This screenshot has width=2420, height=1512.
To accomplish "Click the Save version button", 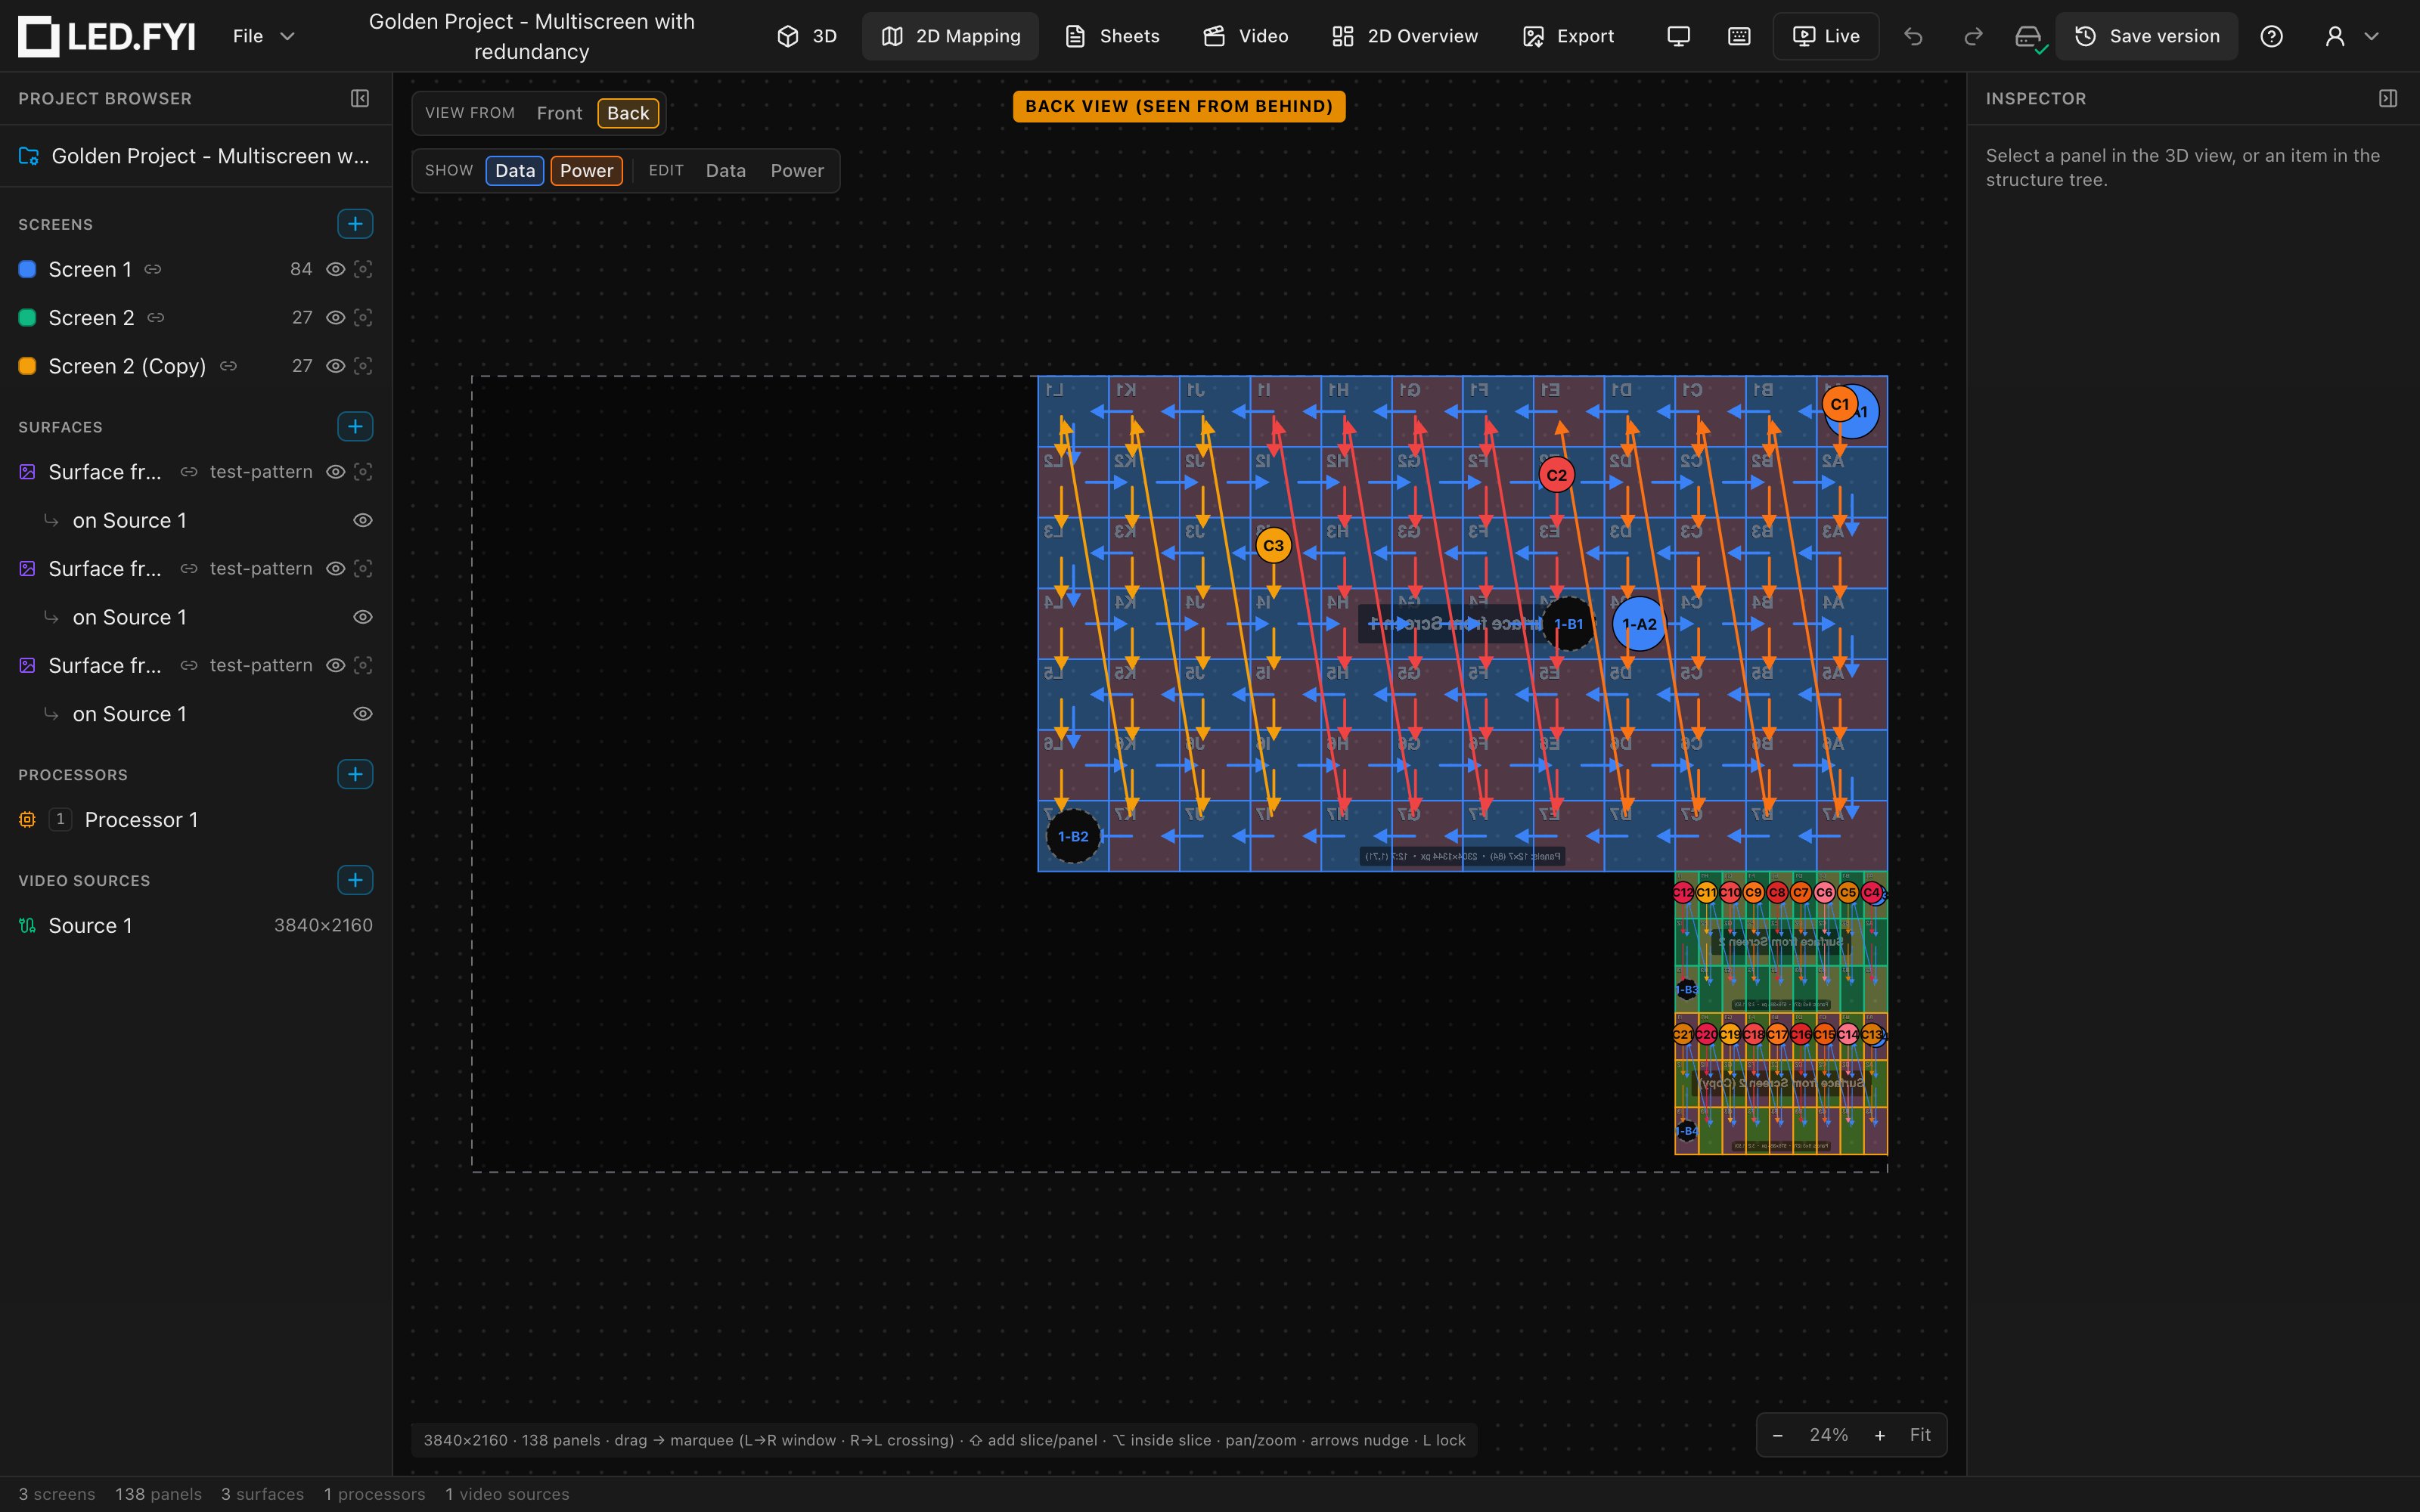I will (x=2146, y=36).
